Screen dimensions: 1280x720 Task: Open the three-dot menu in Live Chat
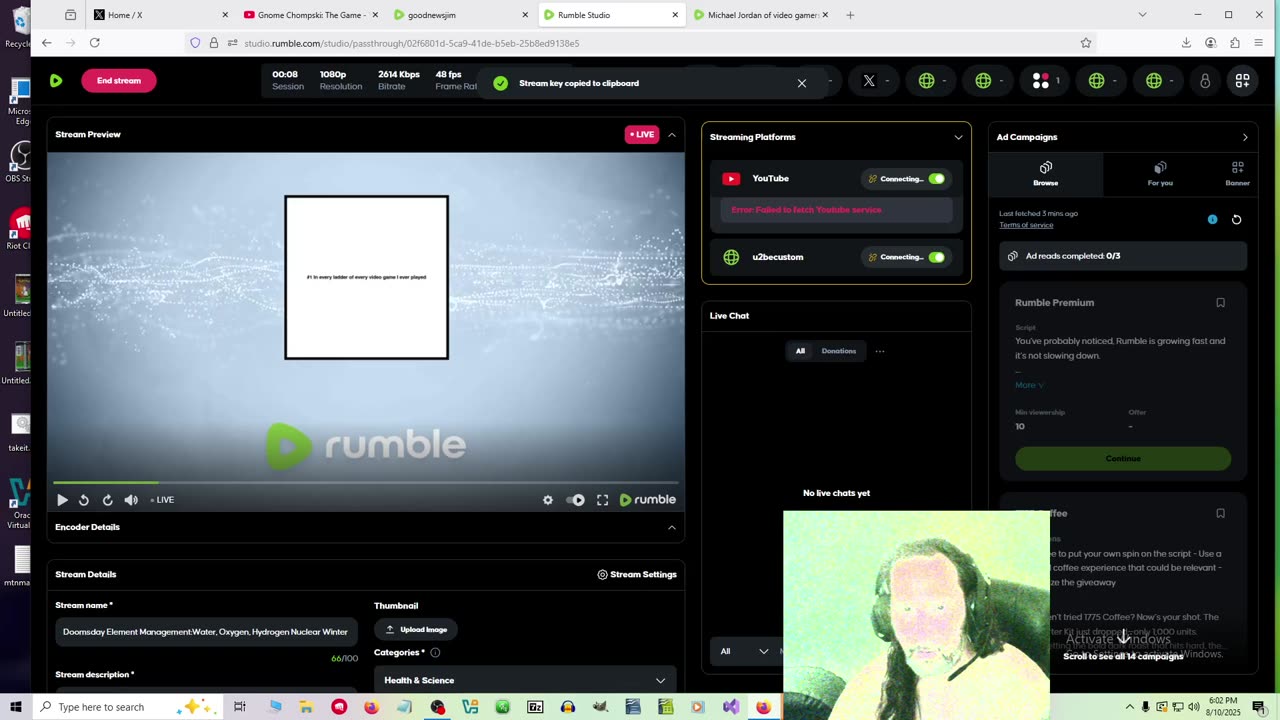880,351
